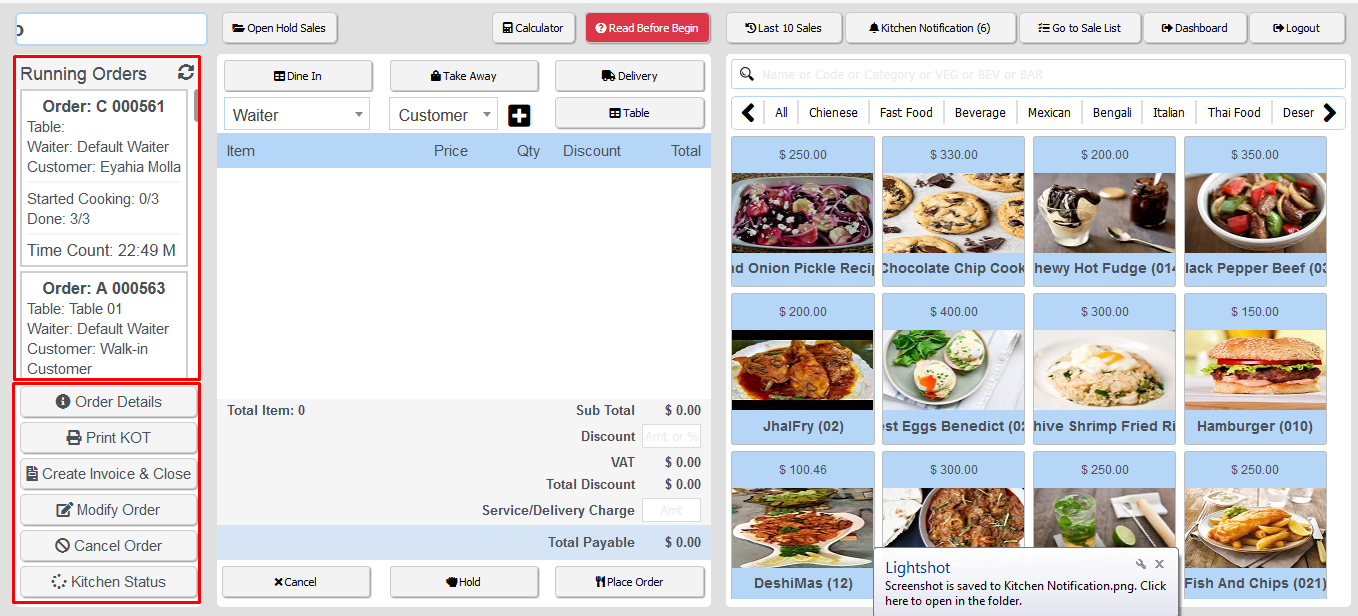The image size is (1358, 616).
Task: Click the "Total Payable" label
Action: click(591, 542)
